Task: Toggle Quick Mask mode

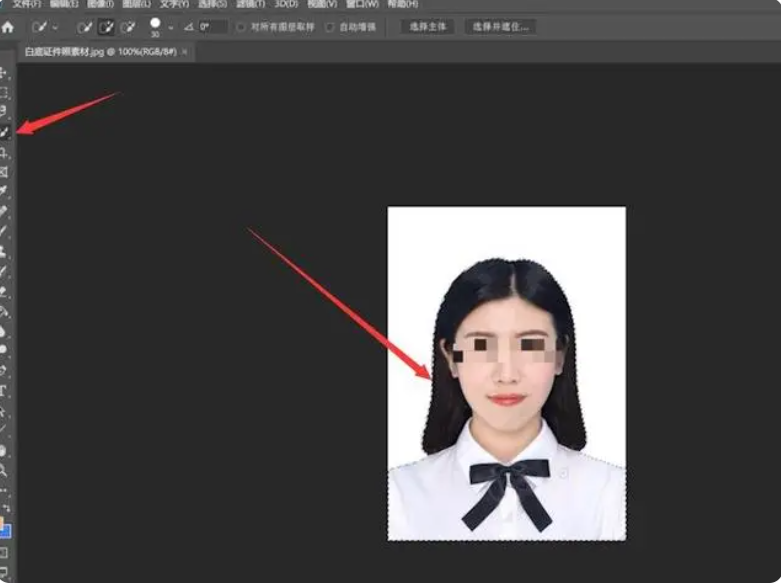Action: 4,553
